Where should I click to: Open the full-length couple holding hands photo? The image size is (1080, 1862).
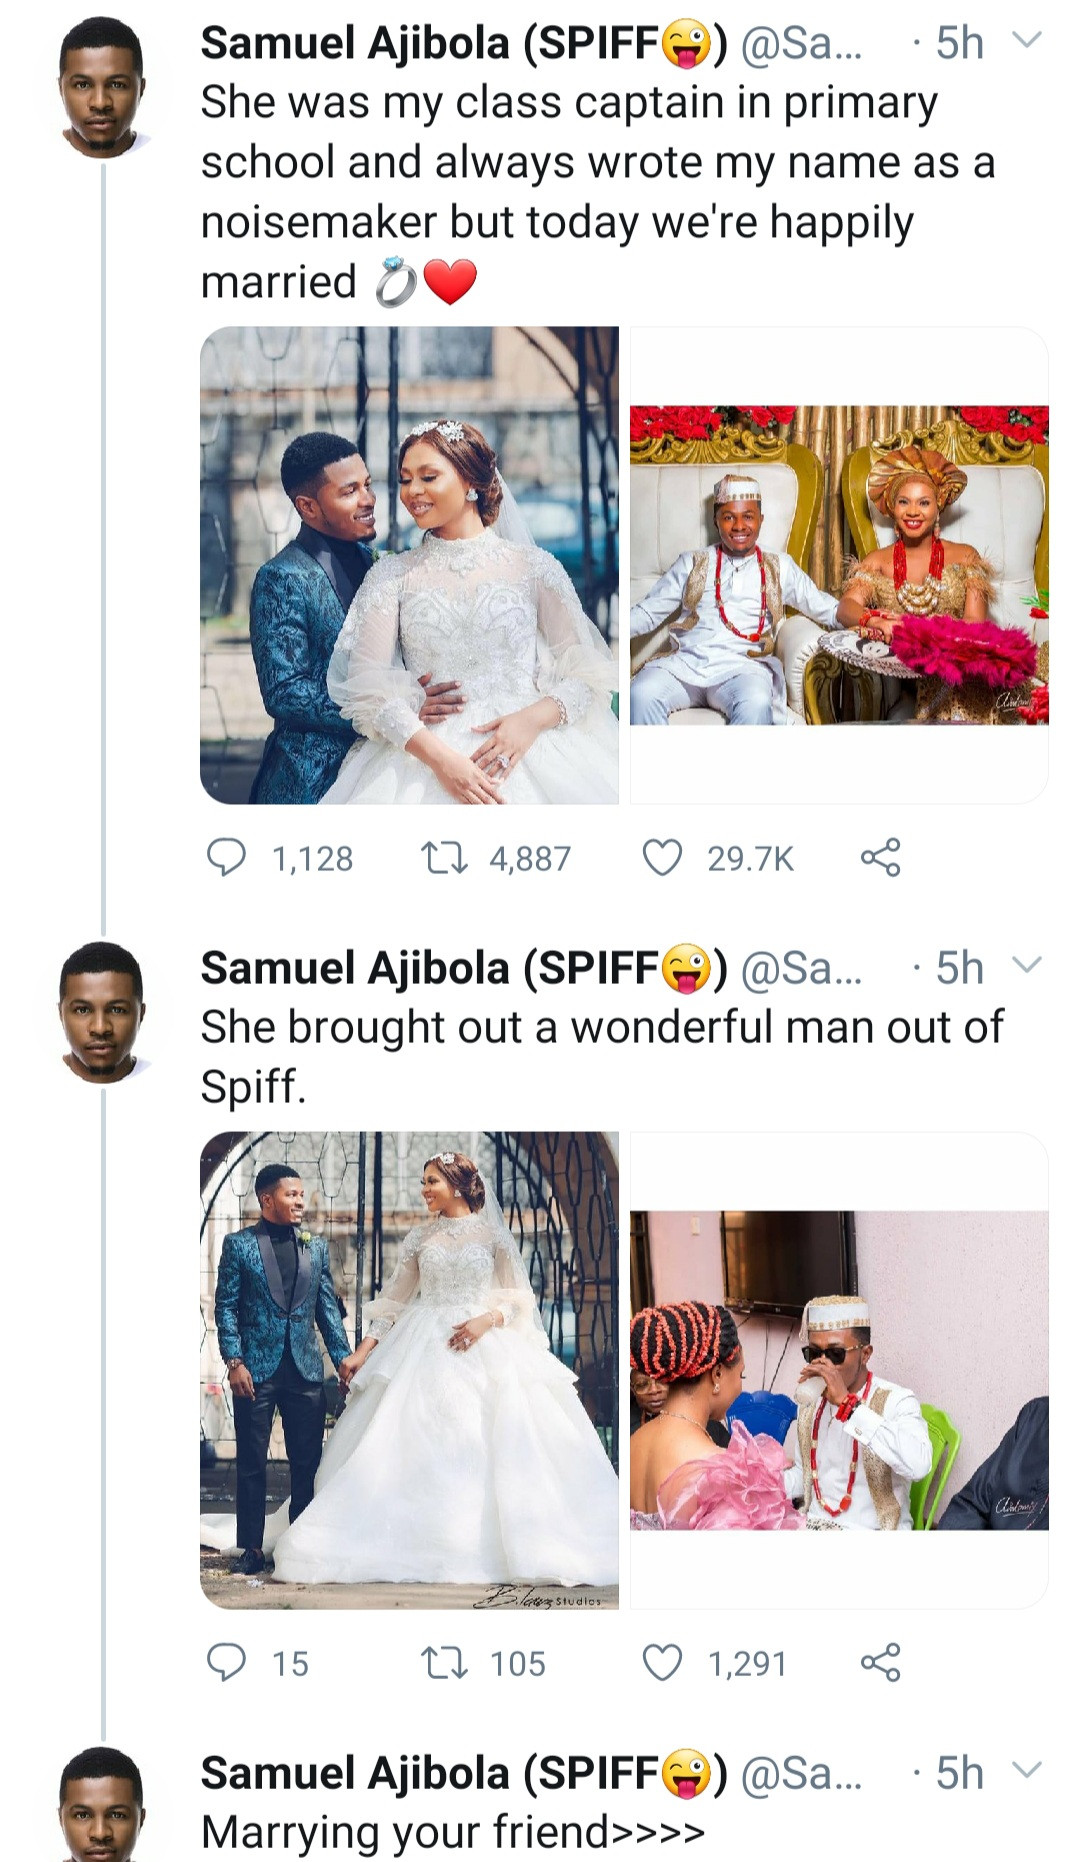pos(409,1370)
